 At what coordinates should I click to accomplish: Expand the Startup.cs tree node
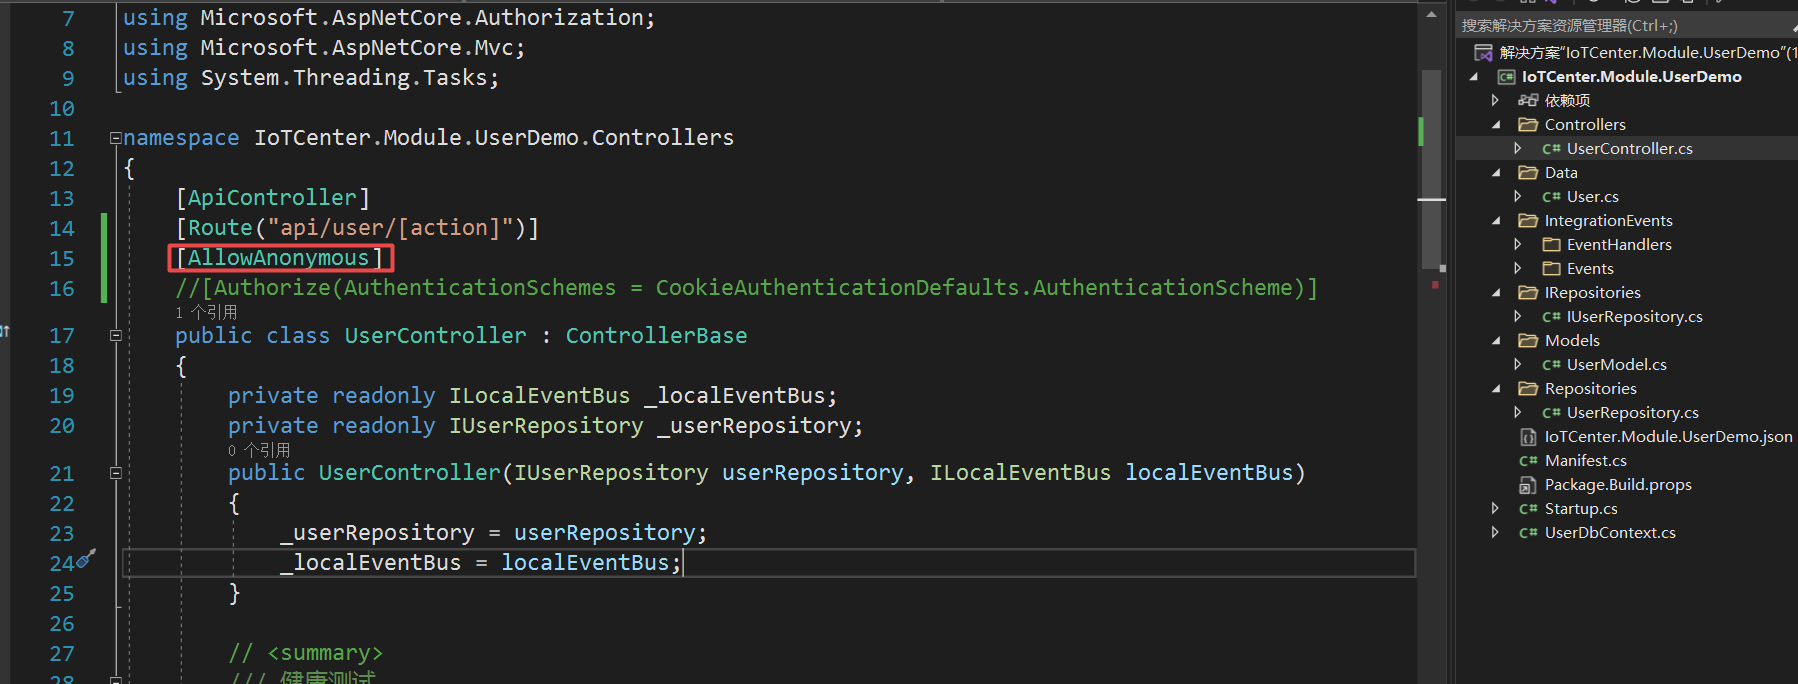click(1495, 509)
